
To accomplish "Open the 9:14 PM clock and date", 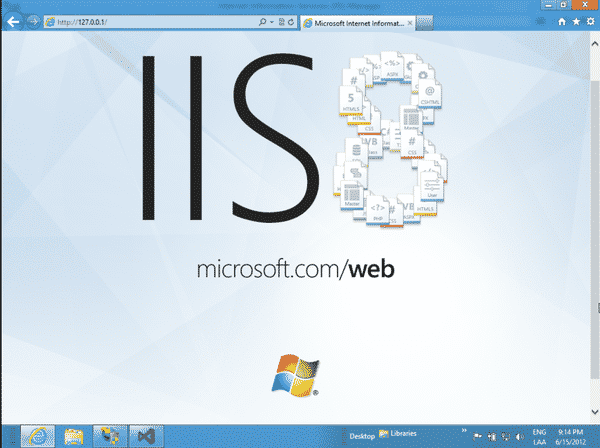I will coord(571,437).
